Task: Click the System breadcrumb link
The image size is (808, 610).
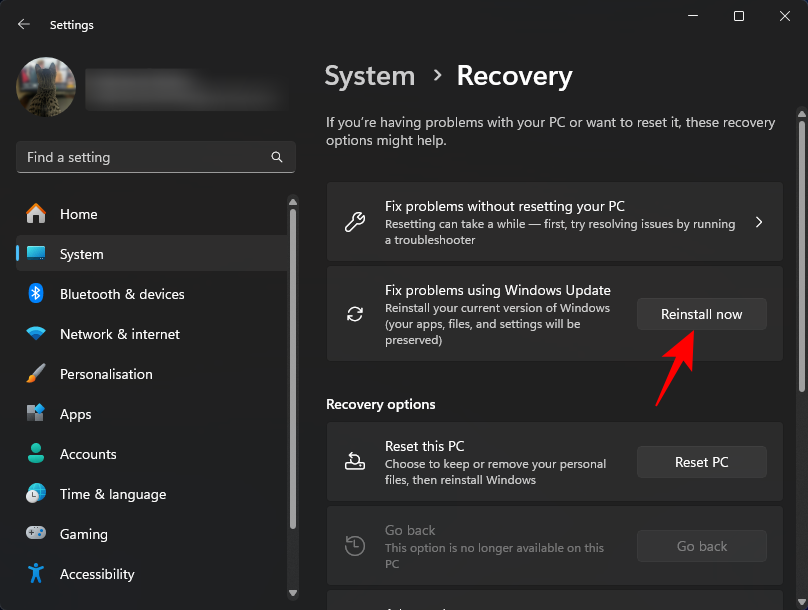Action: coord(370,76)
